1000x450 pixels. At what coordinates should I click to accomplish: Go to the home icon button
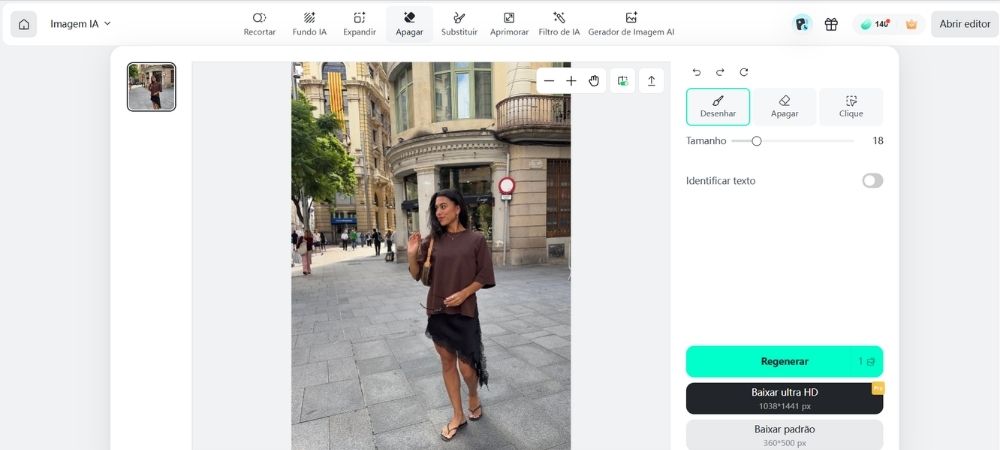point(24,24)
